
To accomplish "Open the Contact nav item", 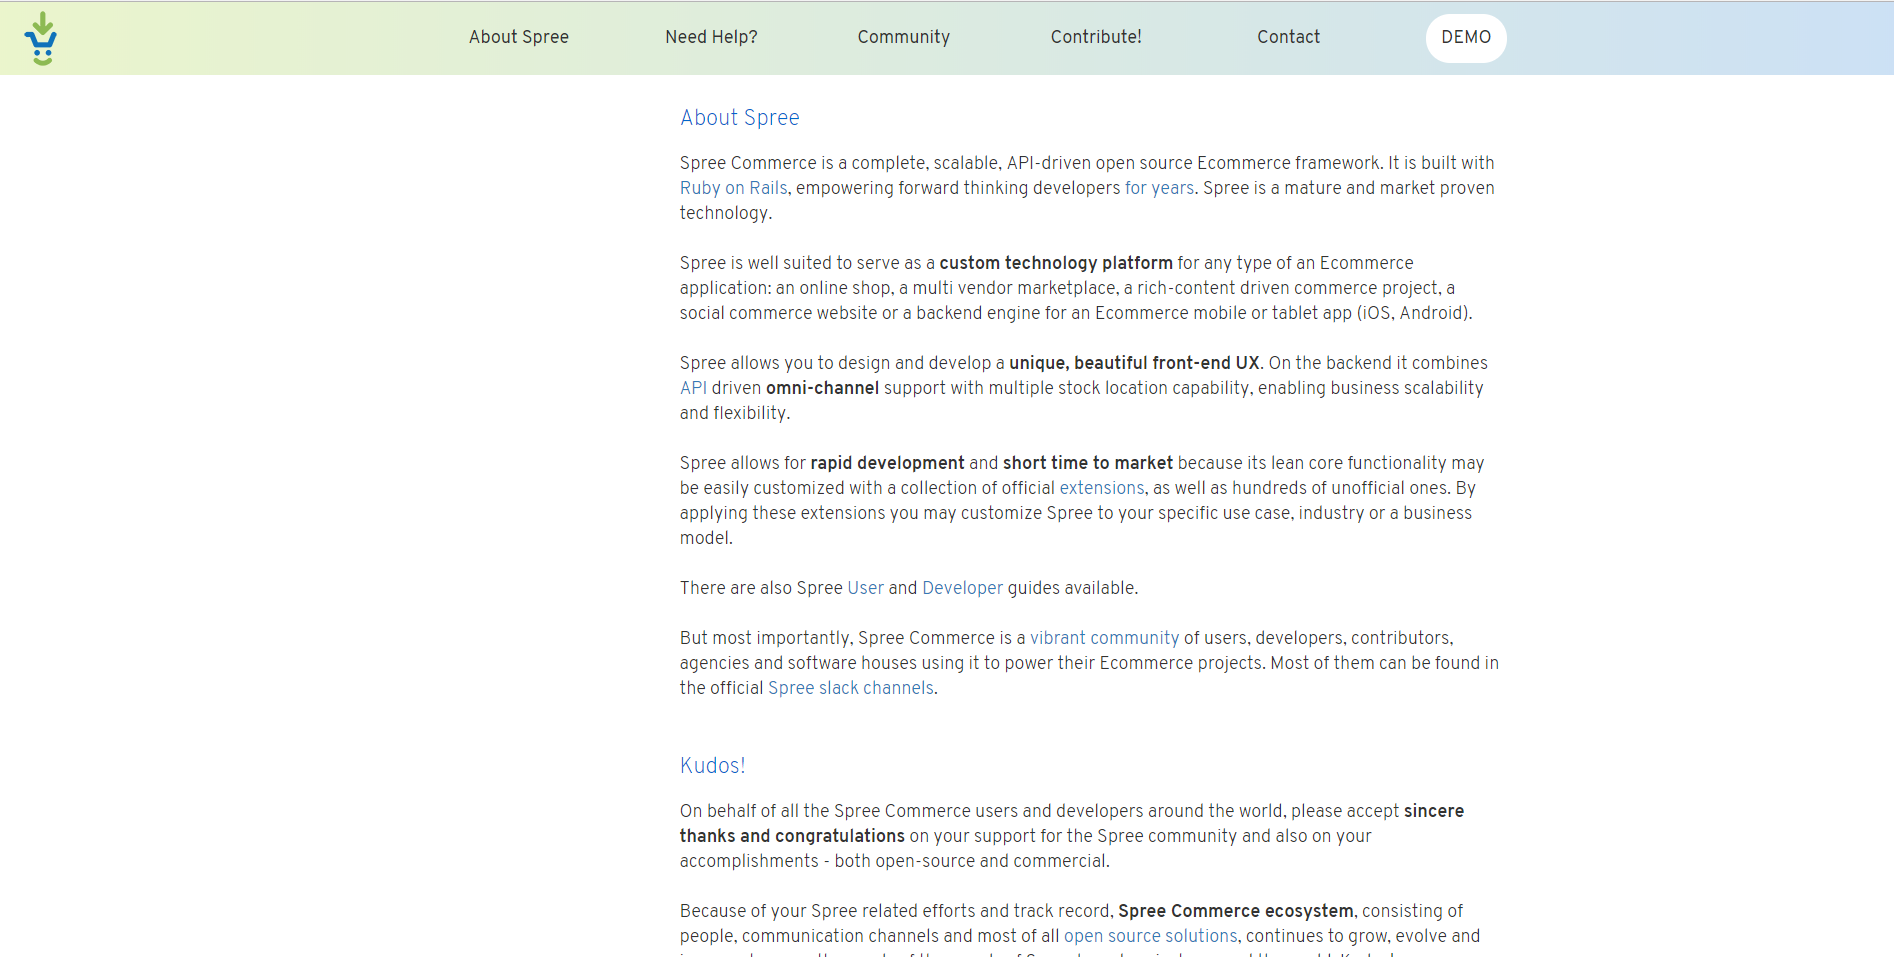I will pyautogui.click(x=1288, y=37).
